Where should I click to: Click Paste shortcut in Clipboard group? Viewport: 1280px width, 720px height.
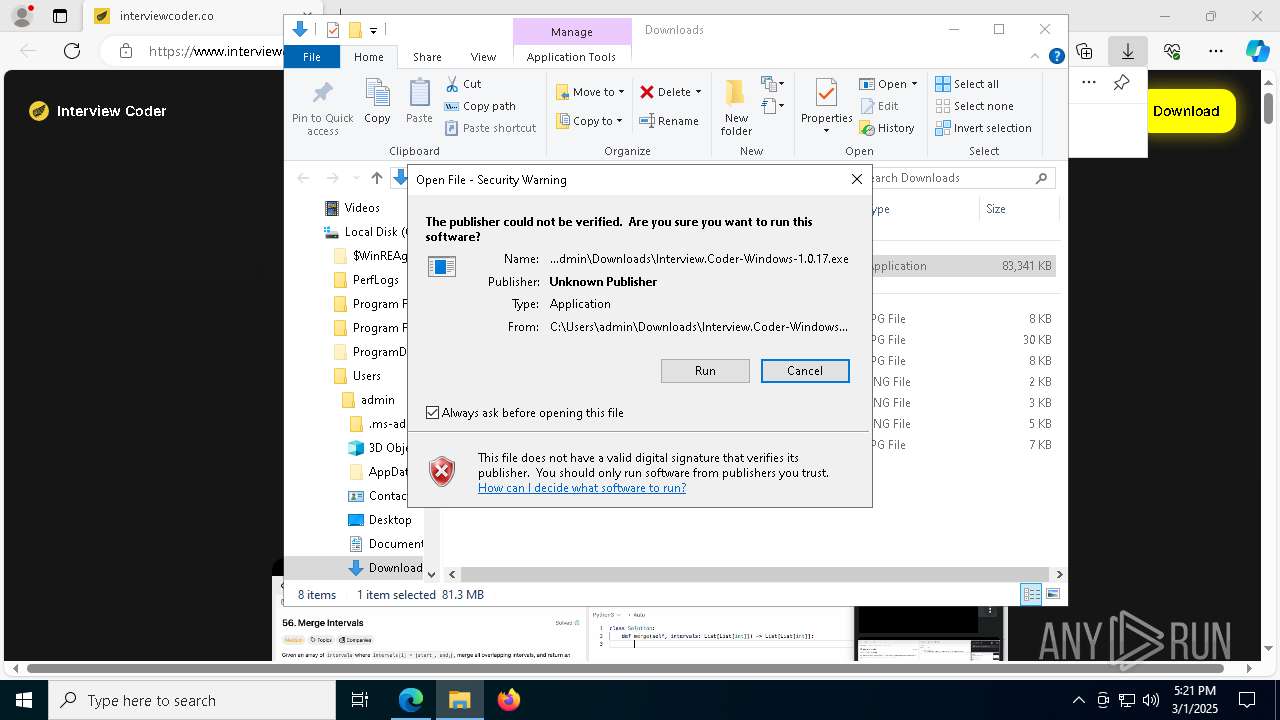(491, 128)
